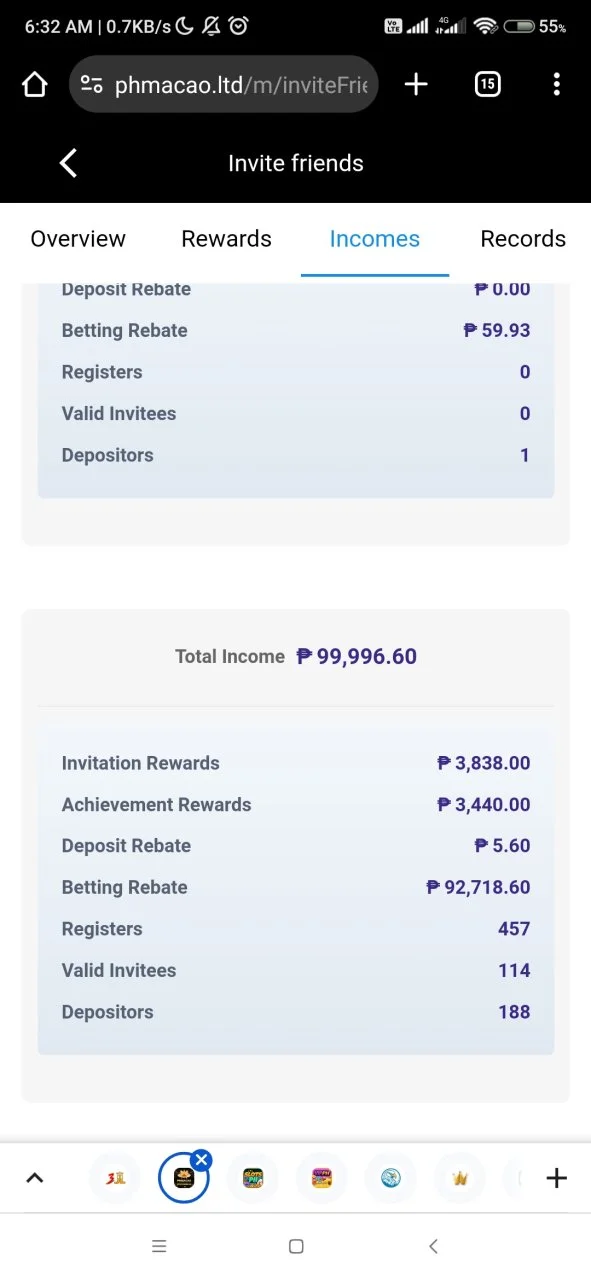The width and height of the screenshot is (591, 1280).
Task: Select the crown icon tab thumbnail
Action: coord(460,1178)
